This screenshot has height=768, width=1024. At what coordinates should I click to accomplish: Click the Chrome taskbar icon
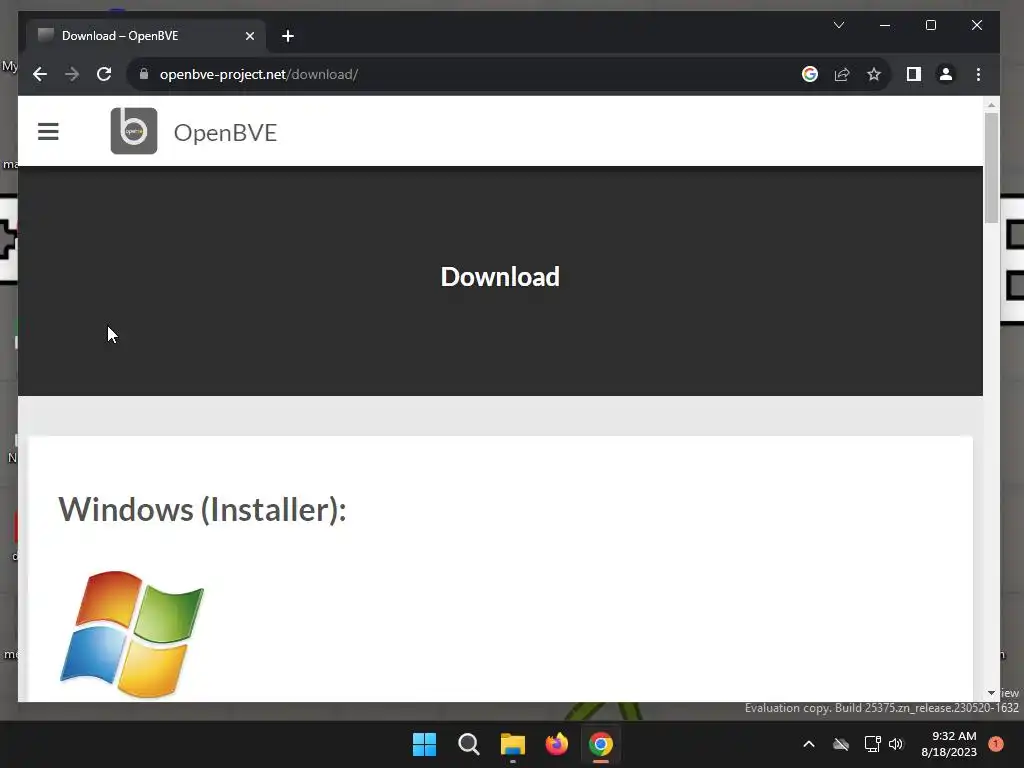click(x=601, y=744)
